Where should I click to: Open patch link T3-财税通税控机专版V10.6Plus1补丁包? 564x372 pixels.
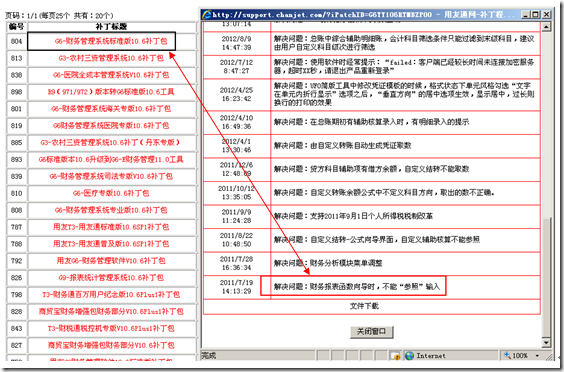(111, 328)
